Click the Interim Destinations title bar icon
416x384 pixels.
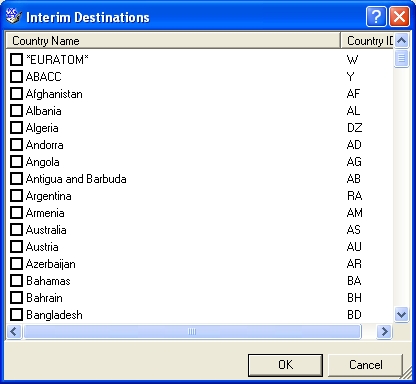pyautogui.click(x=14, y=16)
